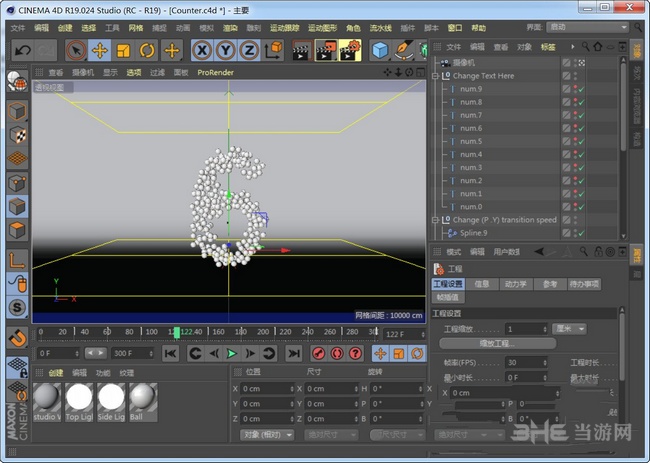This screenshot has width=650, height=463.
Task: Click object manager vertical scrollbar
Action: [623, 147]
